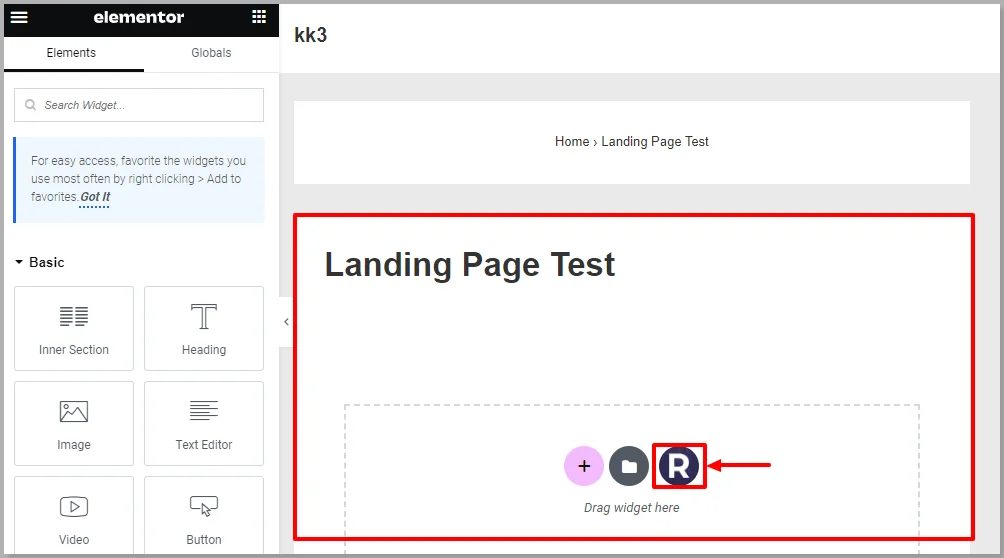Select the Image widget
The width and height of the screenshot is (1004, 558).
point(74,423)
